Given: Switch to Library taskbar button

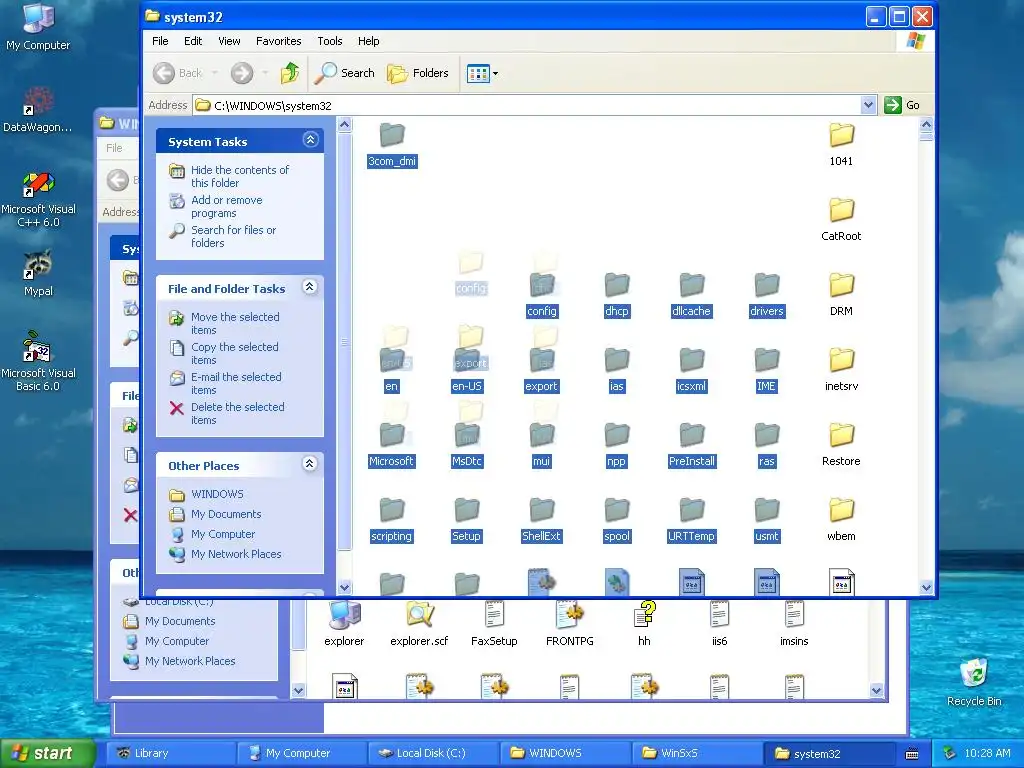Looking at the screenshot, I should (170, 753).
